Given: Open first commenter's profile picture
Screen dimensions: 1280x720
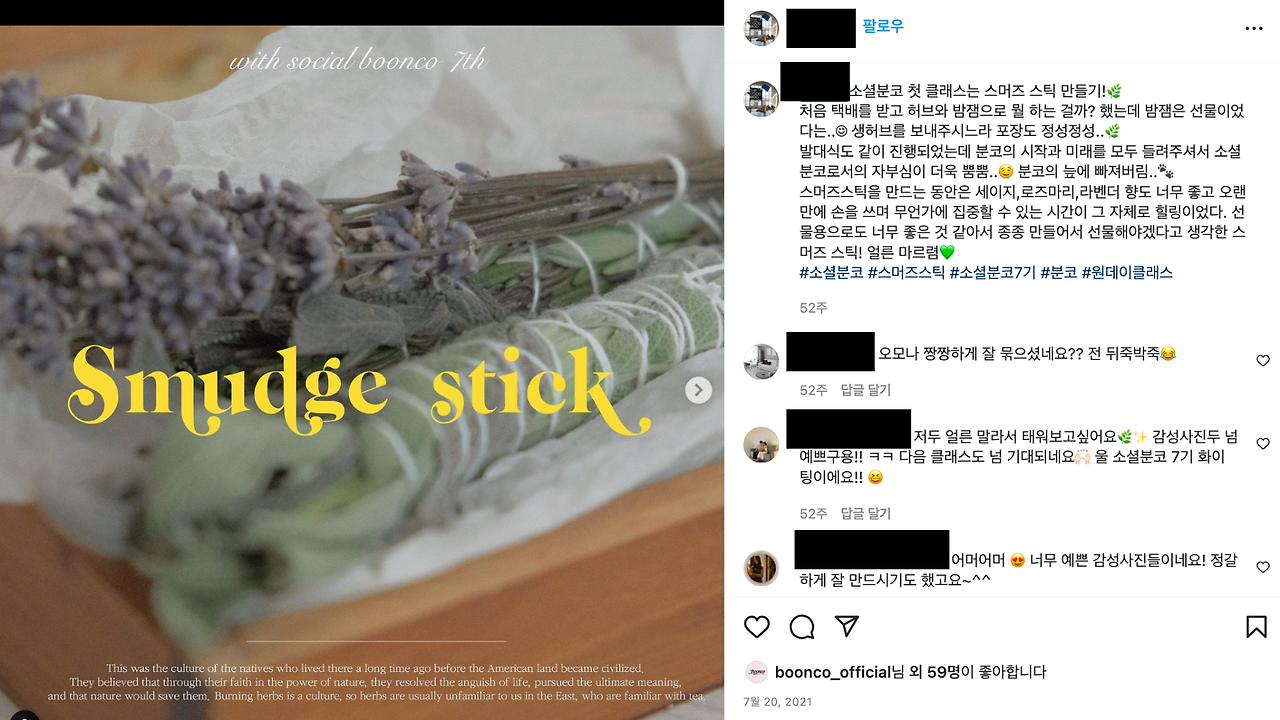Looking at the screenshot, I should pos(762,361).
